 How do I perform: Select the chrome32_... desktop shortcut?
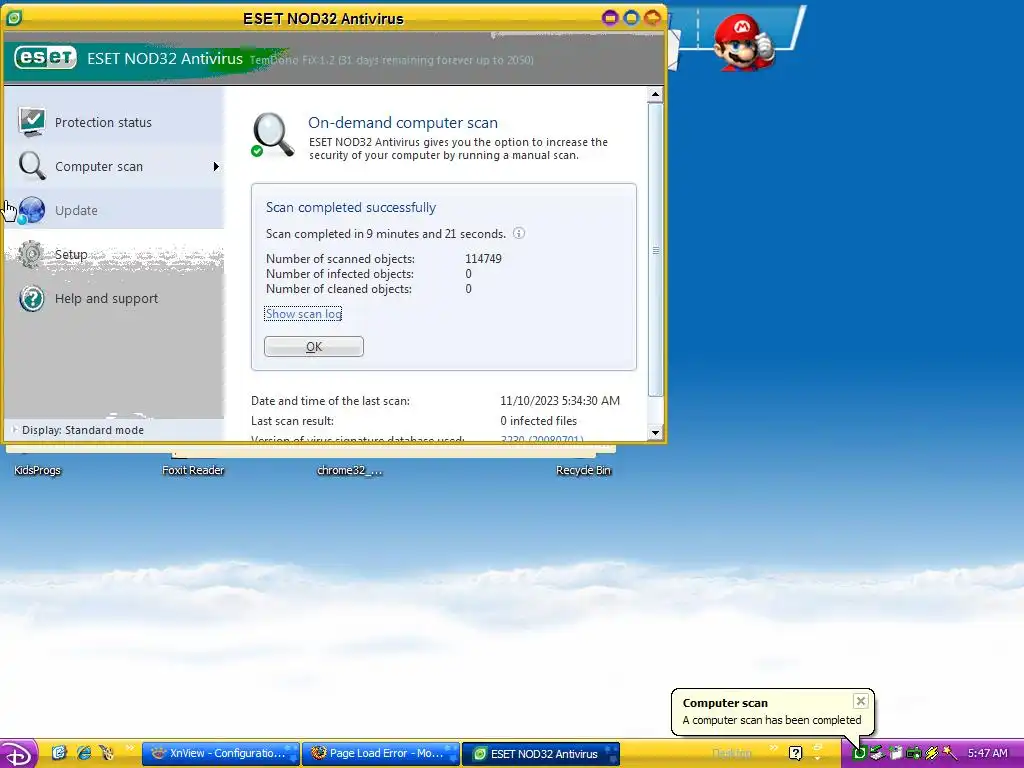(x=349, y=470)
